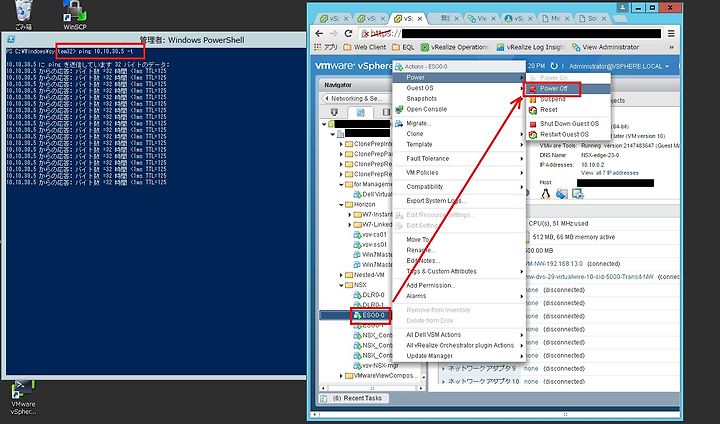The image size is (720, 424).
Task: Expand the Nested-VM folder
Action: click(x=341, y=275)
